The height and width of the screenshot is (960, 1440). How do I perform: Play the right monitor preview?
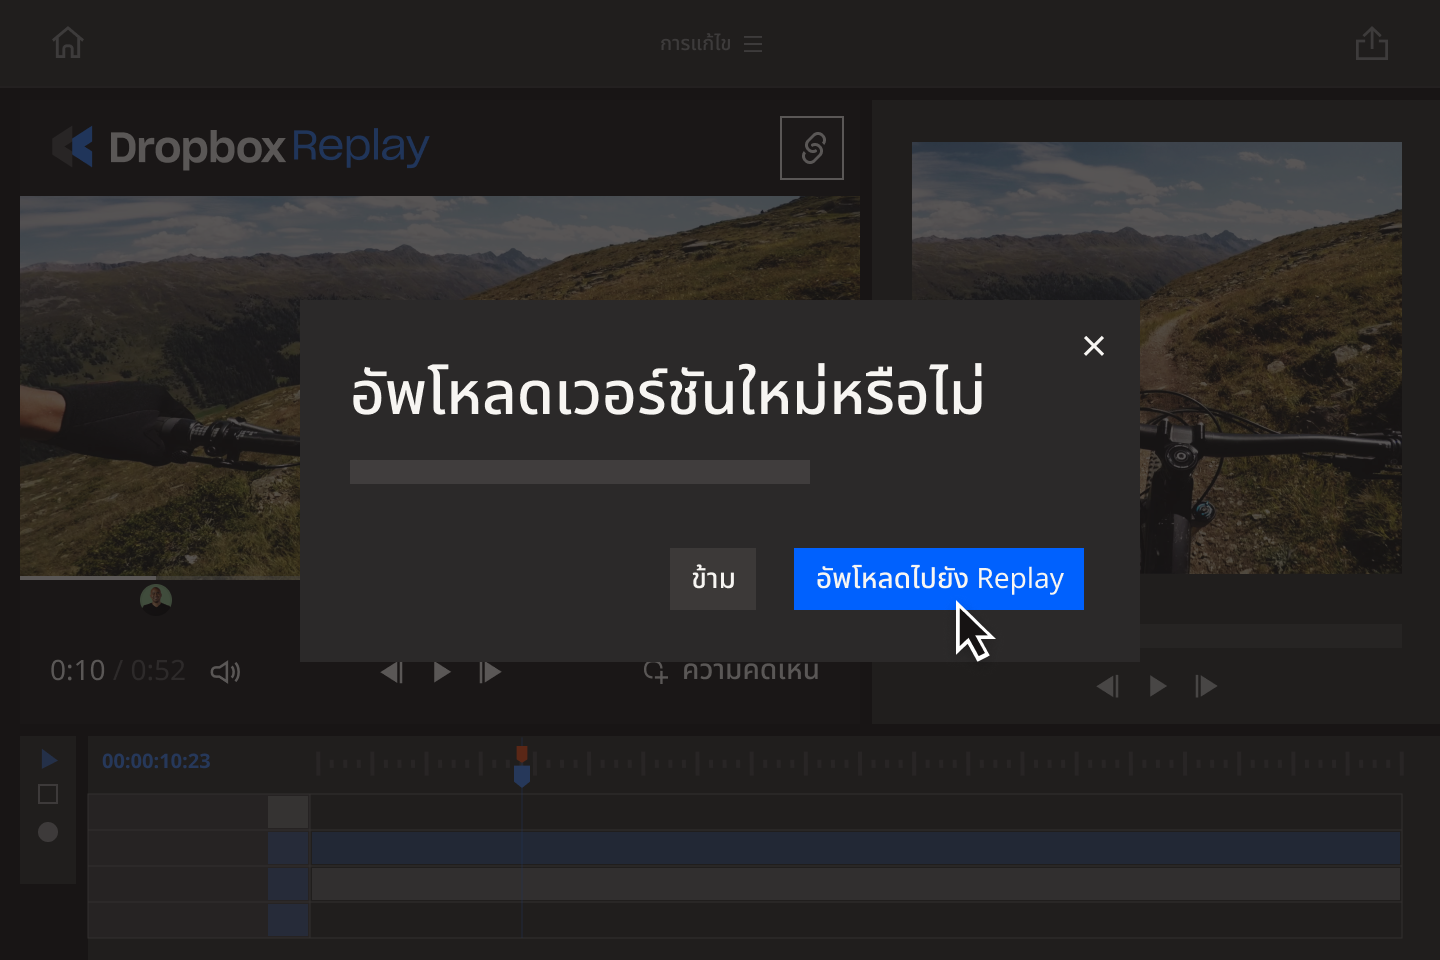tap(1157, 686)
